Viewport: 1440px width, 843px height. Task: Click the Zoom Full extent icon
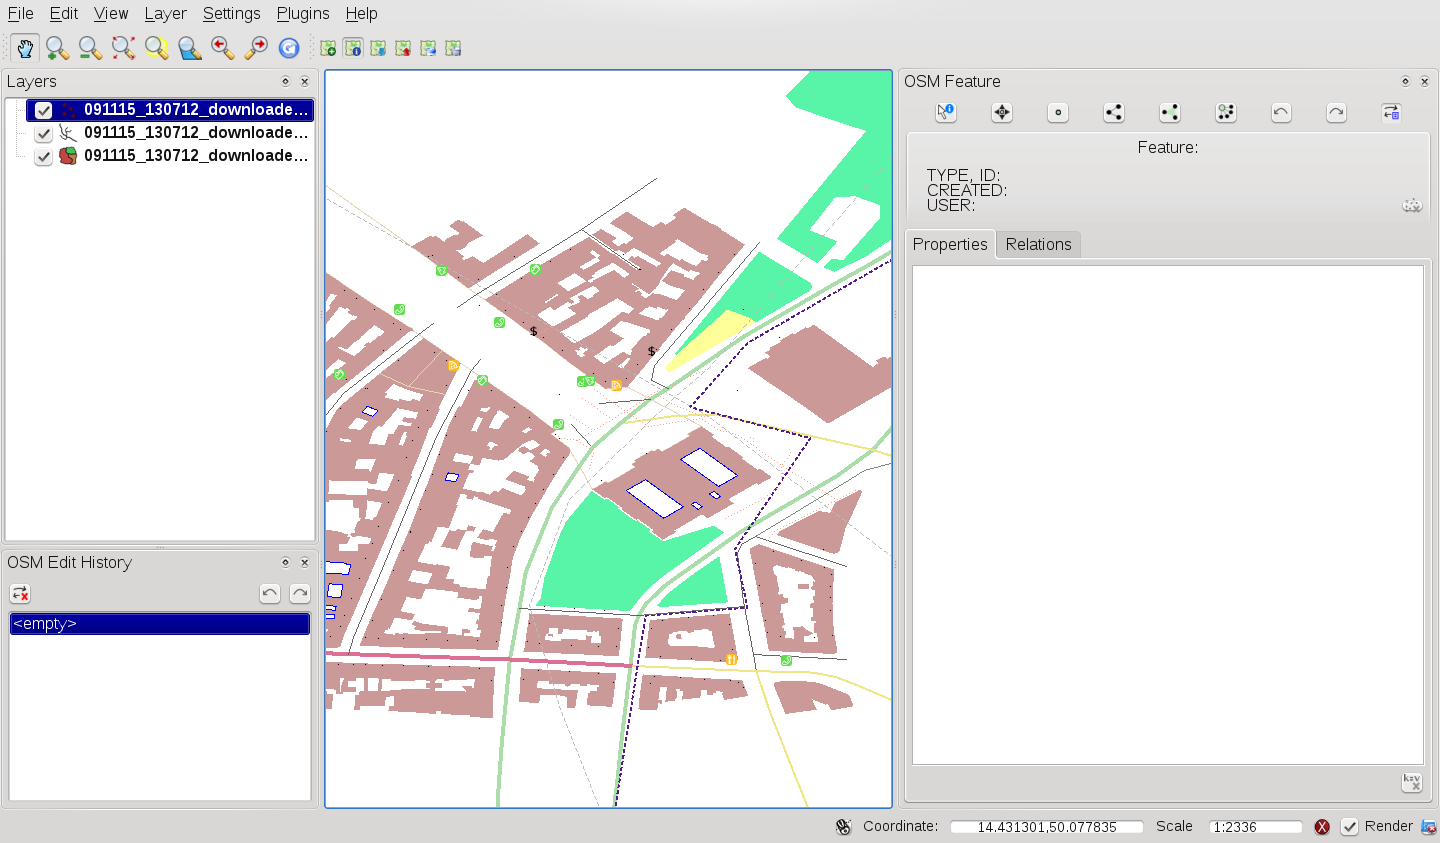pos(123,48)
